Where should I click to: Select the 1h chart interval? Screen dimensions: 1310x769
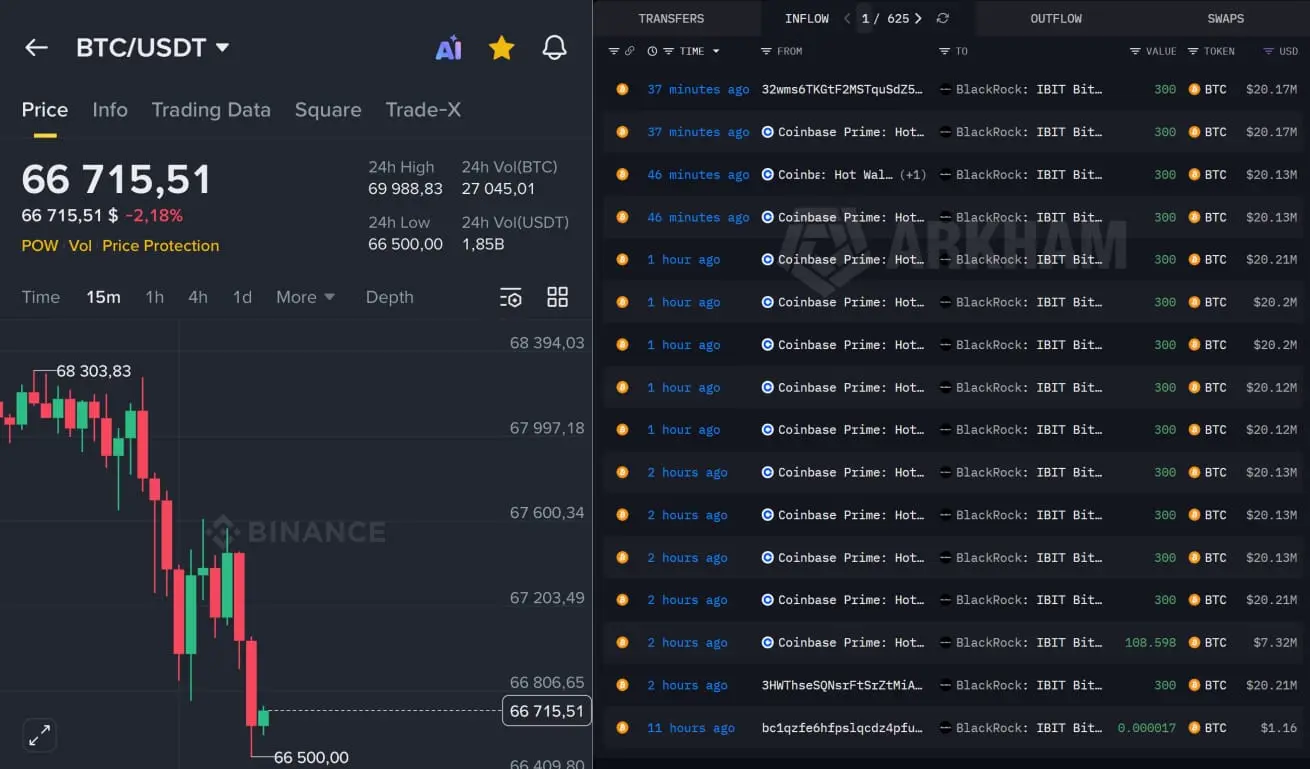[154, 297]
